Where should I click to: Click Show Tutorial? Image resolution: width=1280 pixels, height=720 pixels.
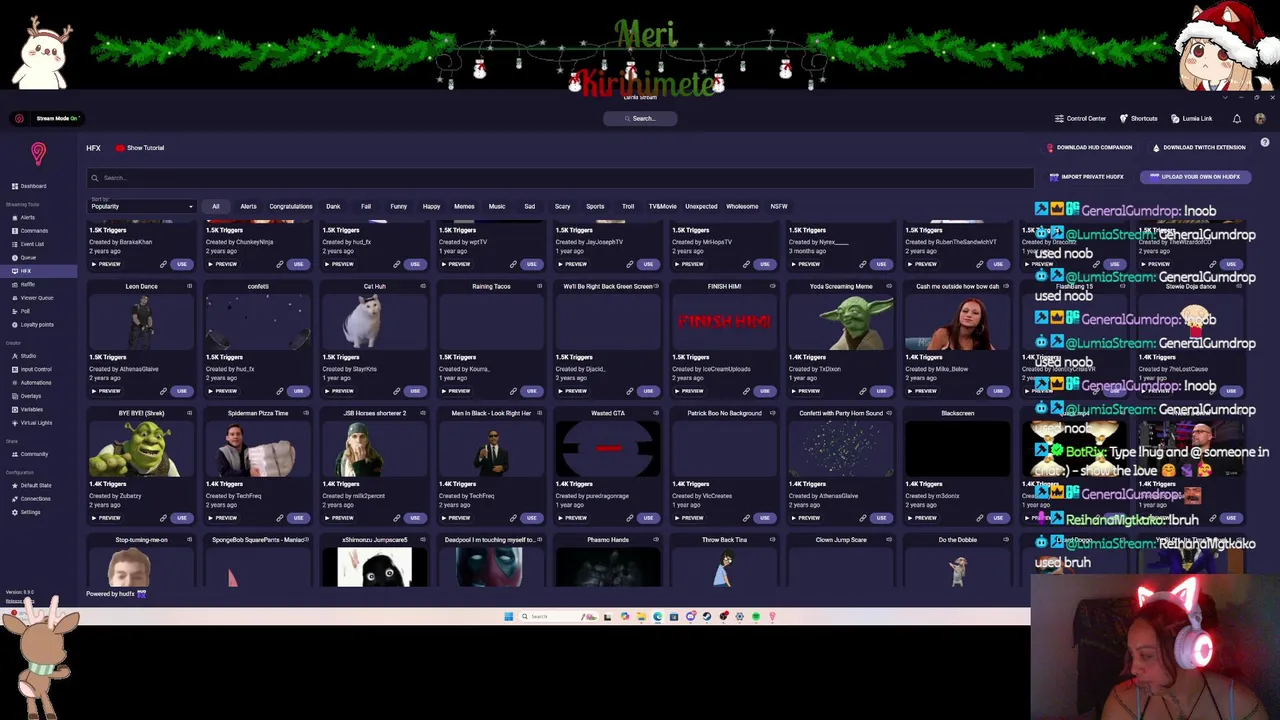(140, 148)
